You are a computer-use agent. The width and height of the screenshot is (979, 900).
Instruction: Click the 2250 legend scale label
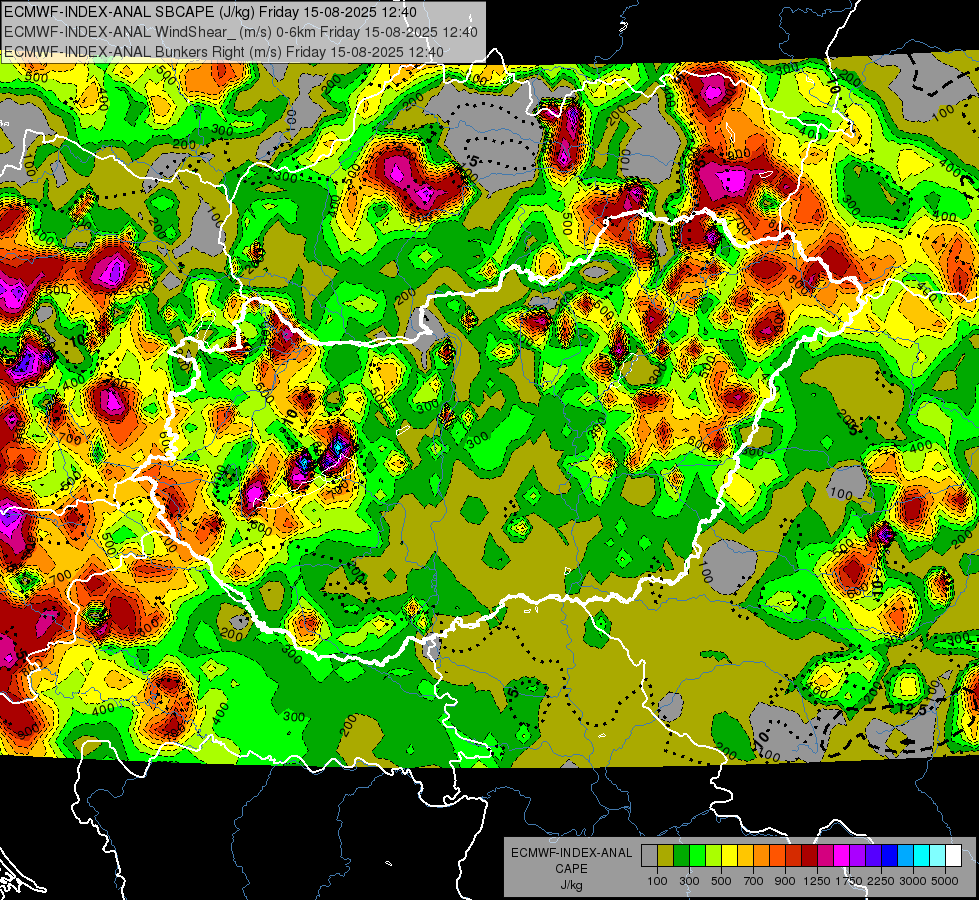(x=881, y=881)
